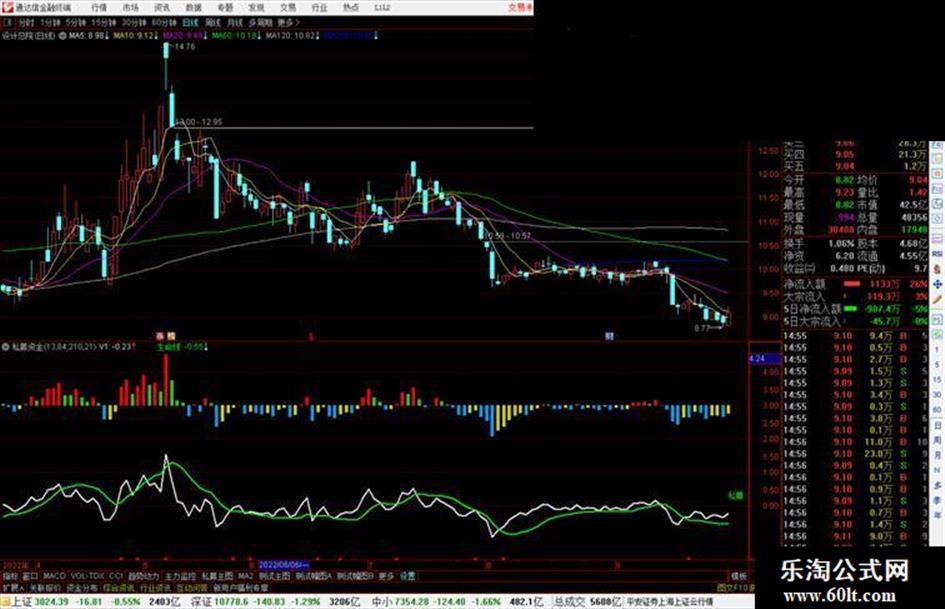Click the 私募资金 indicator settings icon
The width and height of the screenshot is (945, 609).
coord(5,347)
